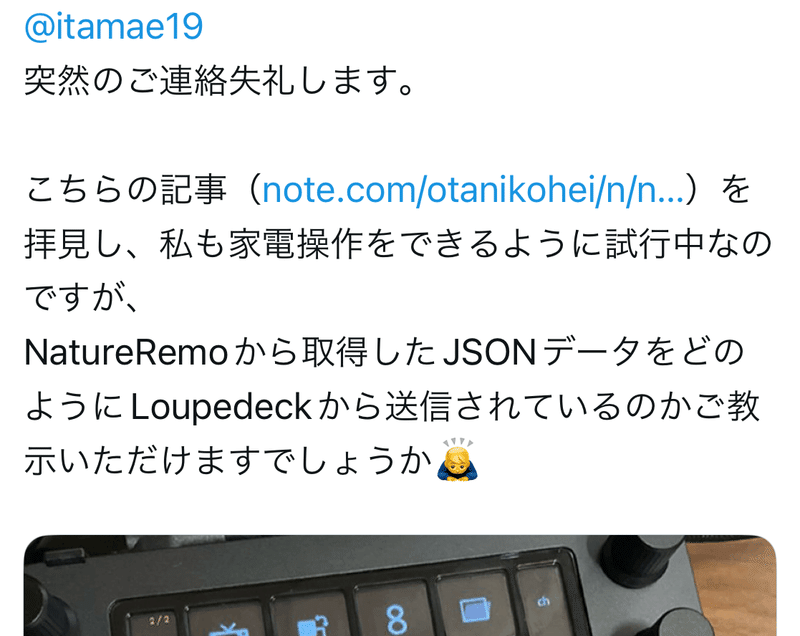Viewport: 800px width, 636px height.
Task: Tap the small "ch" key label
Action: tap(543, 602)
